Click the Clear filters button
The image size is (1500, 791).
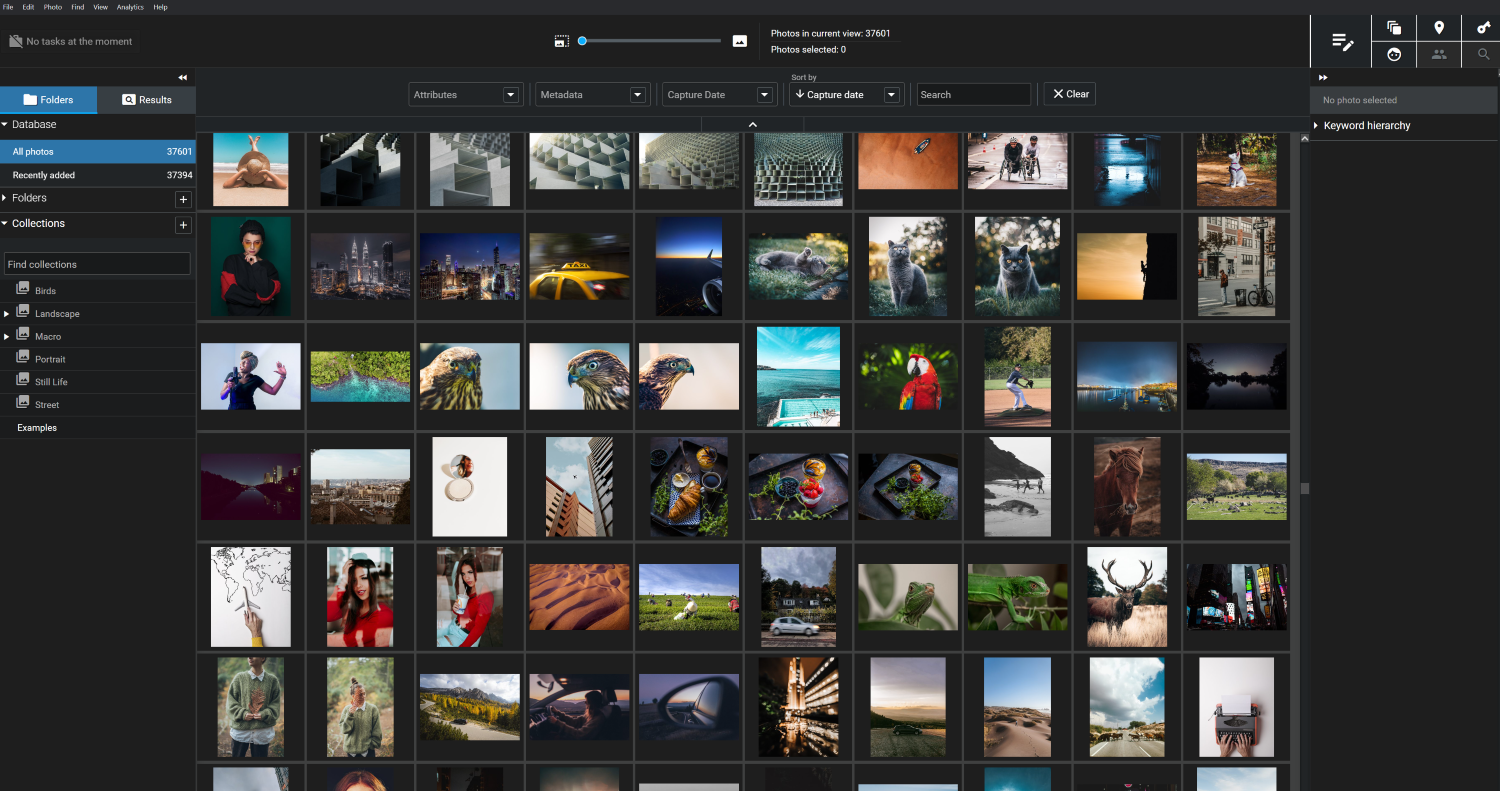(x=1069, y=94)
